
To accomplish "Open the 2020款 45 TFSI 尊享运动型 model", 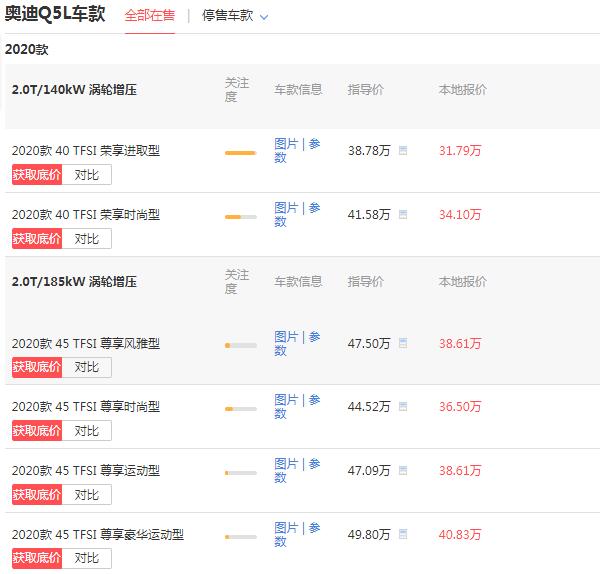I will click(x=86, y=471).
